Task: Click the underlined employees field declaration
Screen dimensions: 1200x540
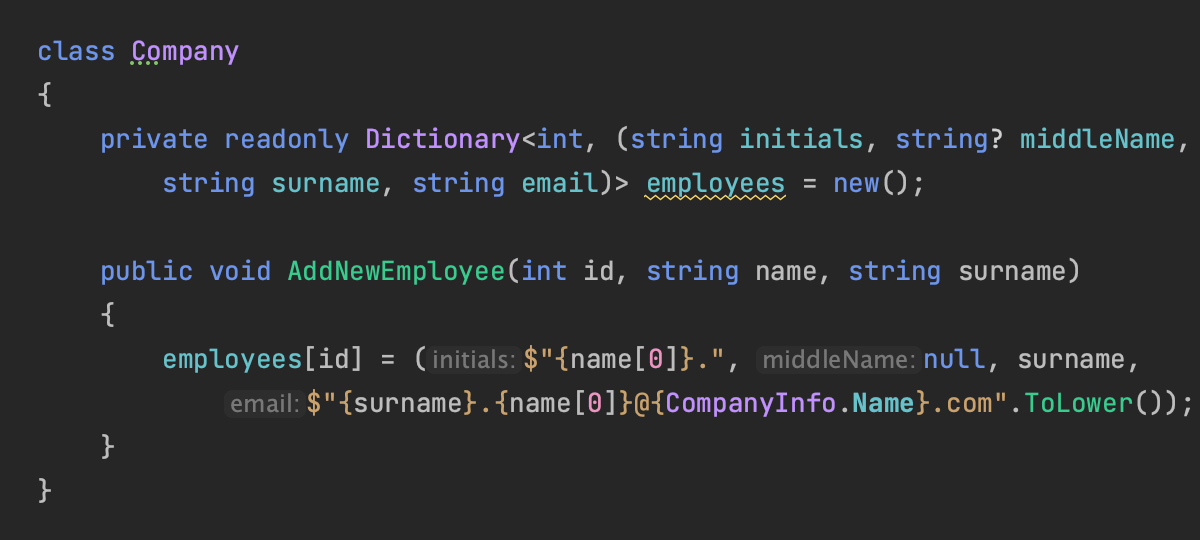Action: pos(715,183)
